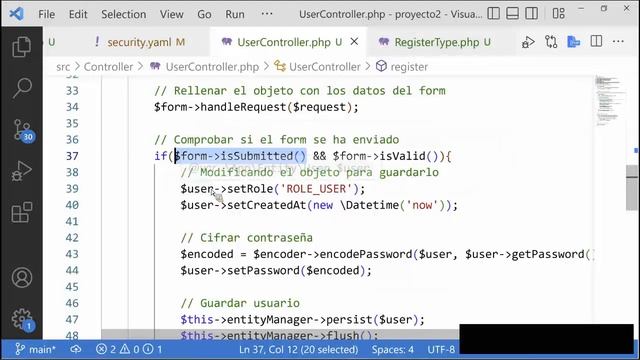Image resolution: width=640 pixels, height=360 pixels.
Task: Click the main* git branch indicator
Action: click(35, 349)
